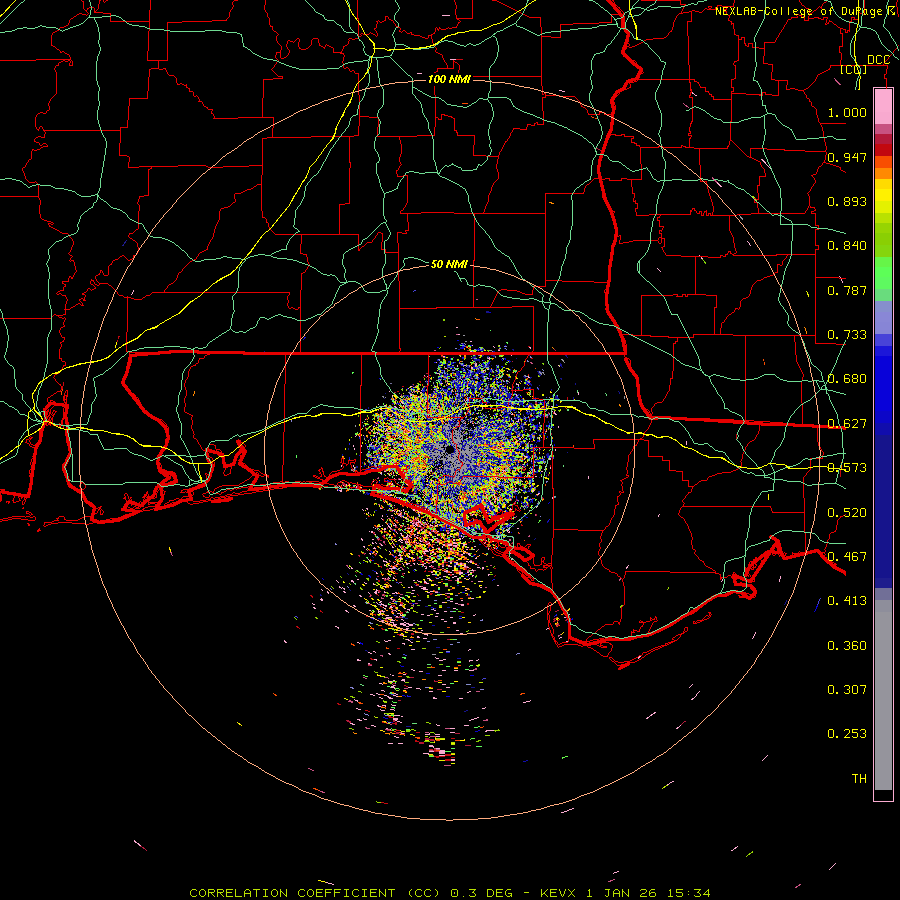The height and width of the screenshot is (900, 900).
Task: Click the 0.840 legend value
Action: [847, 246]
